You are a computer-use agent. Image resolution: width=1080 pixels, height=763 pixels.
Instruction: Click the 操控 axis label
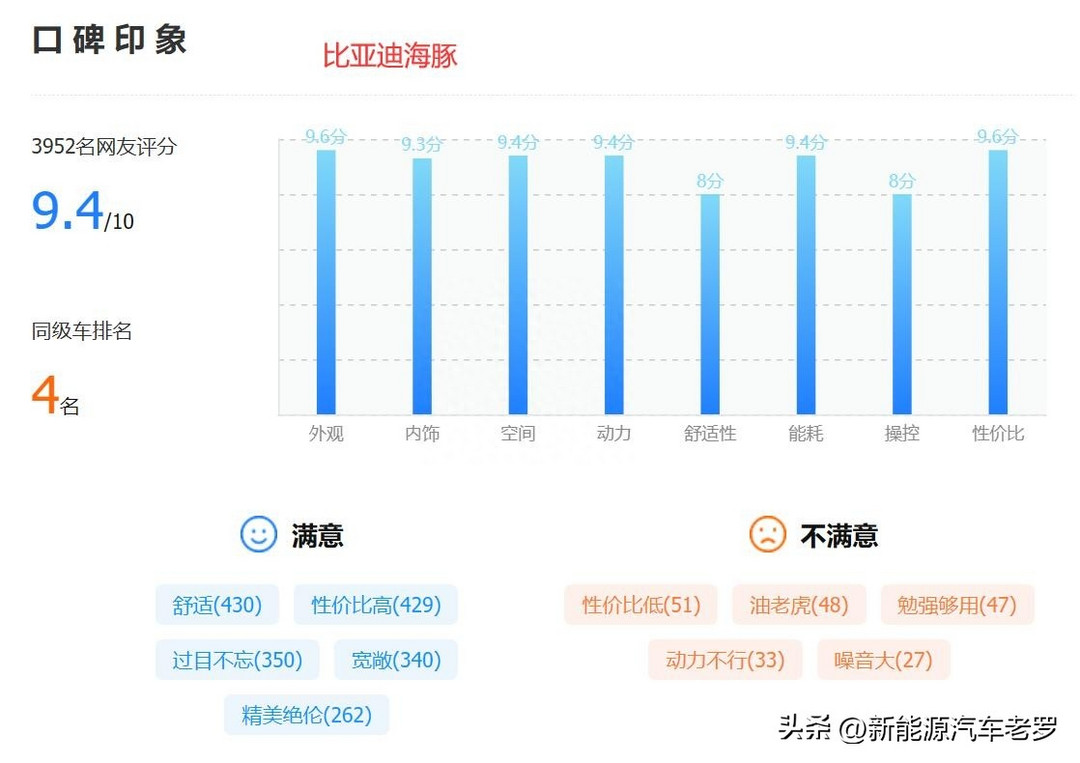pos(902,433)
